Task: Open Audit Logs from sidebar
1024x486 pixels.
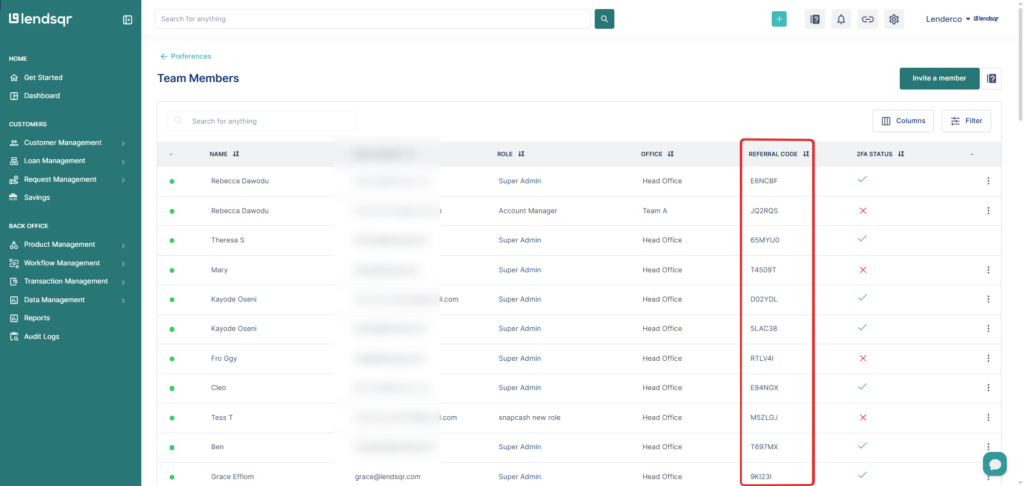Action: [42, 336]
